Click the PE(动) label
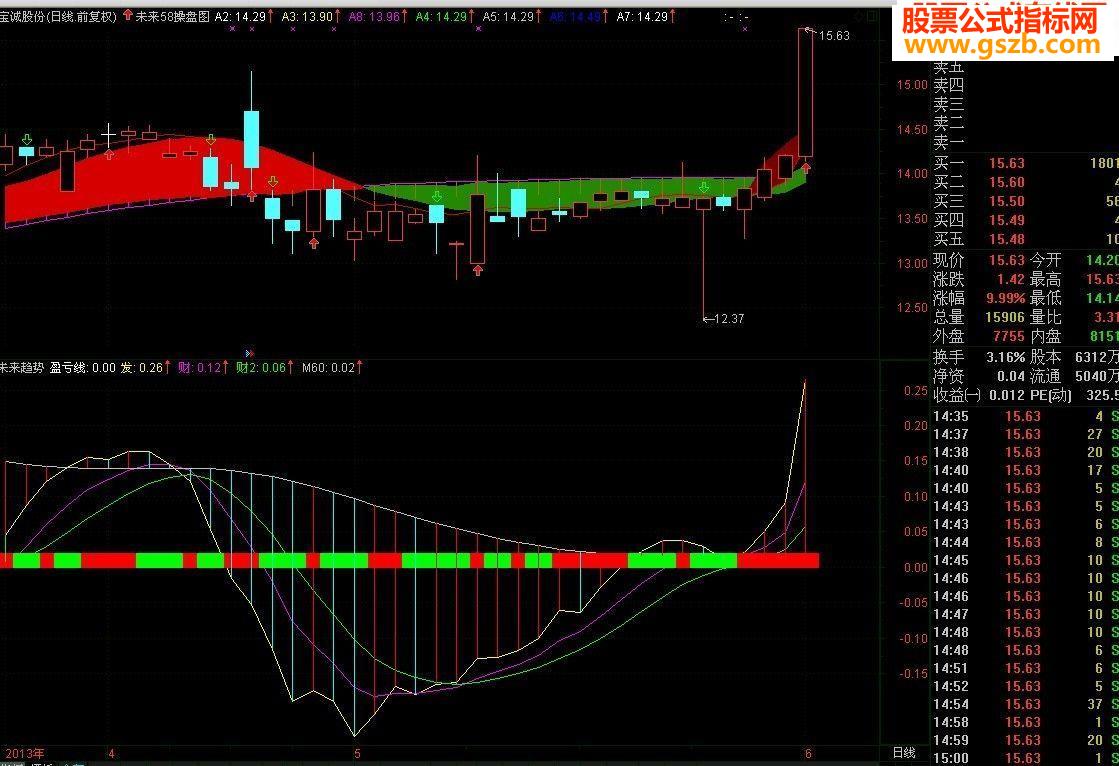This screenshot has height=766, width=1119. pos(1050,395)
